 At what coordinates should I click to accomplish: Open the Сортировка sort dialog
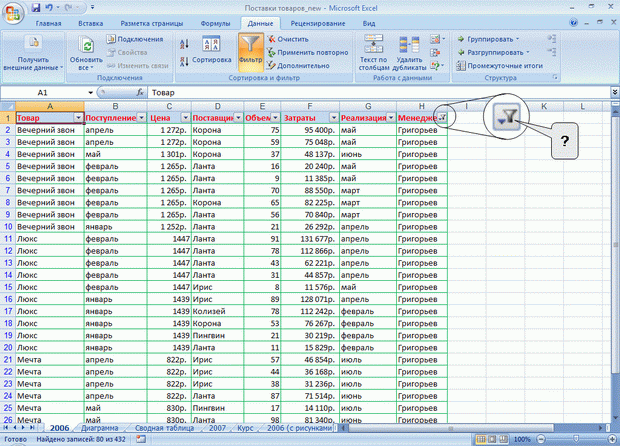point(212,50)
